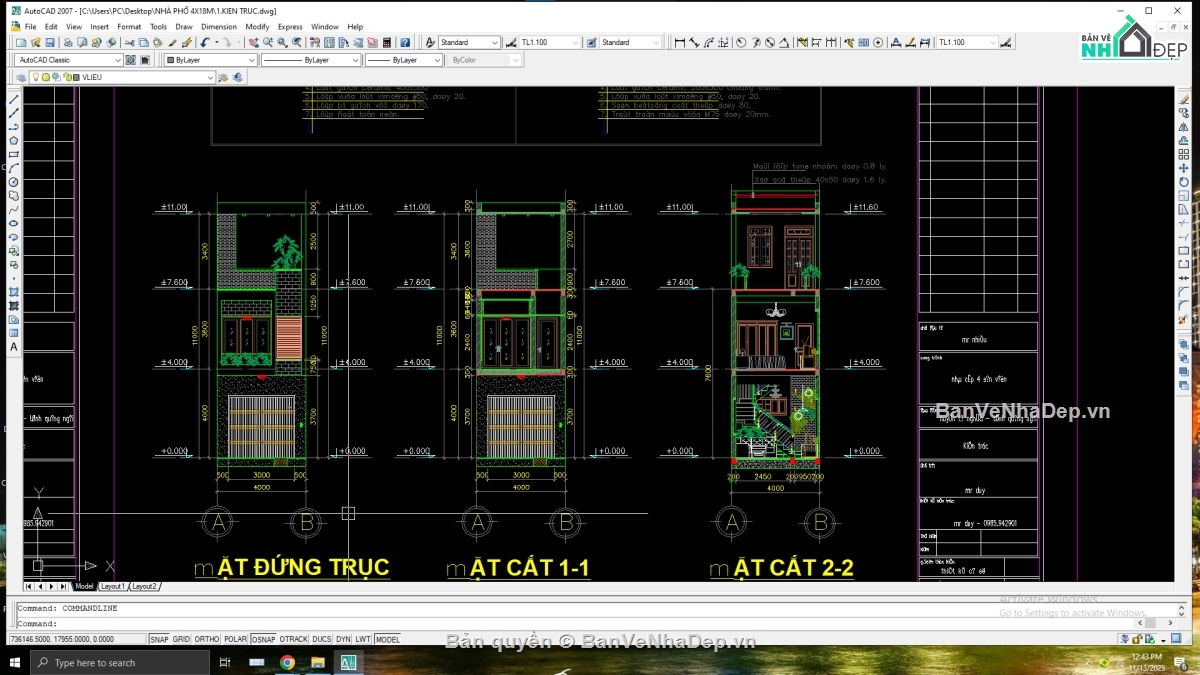Click the Match Properties brush icon
The image size is (1200, 675).
pyautogui.click(x=172, y=42)
